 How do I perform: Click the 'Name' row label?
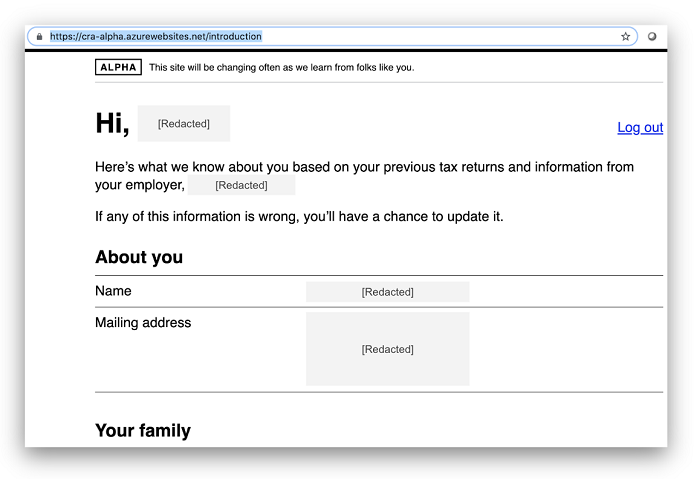click(x=113, y=291)
